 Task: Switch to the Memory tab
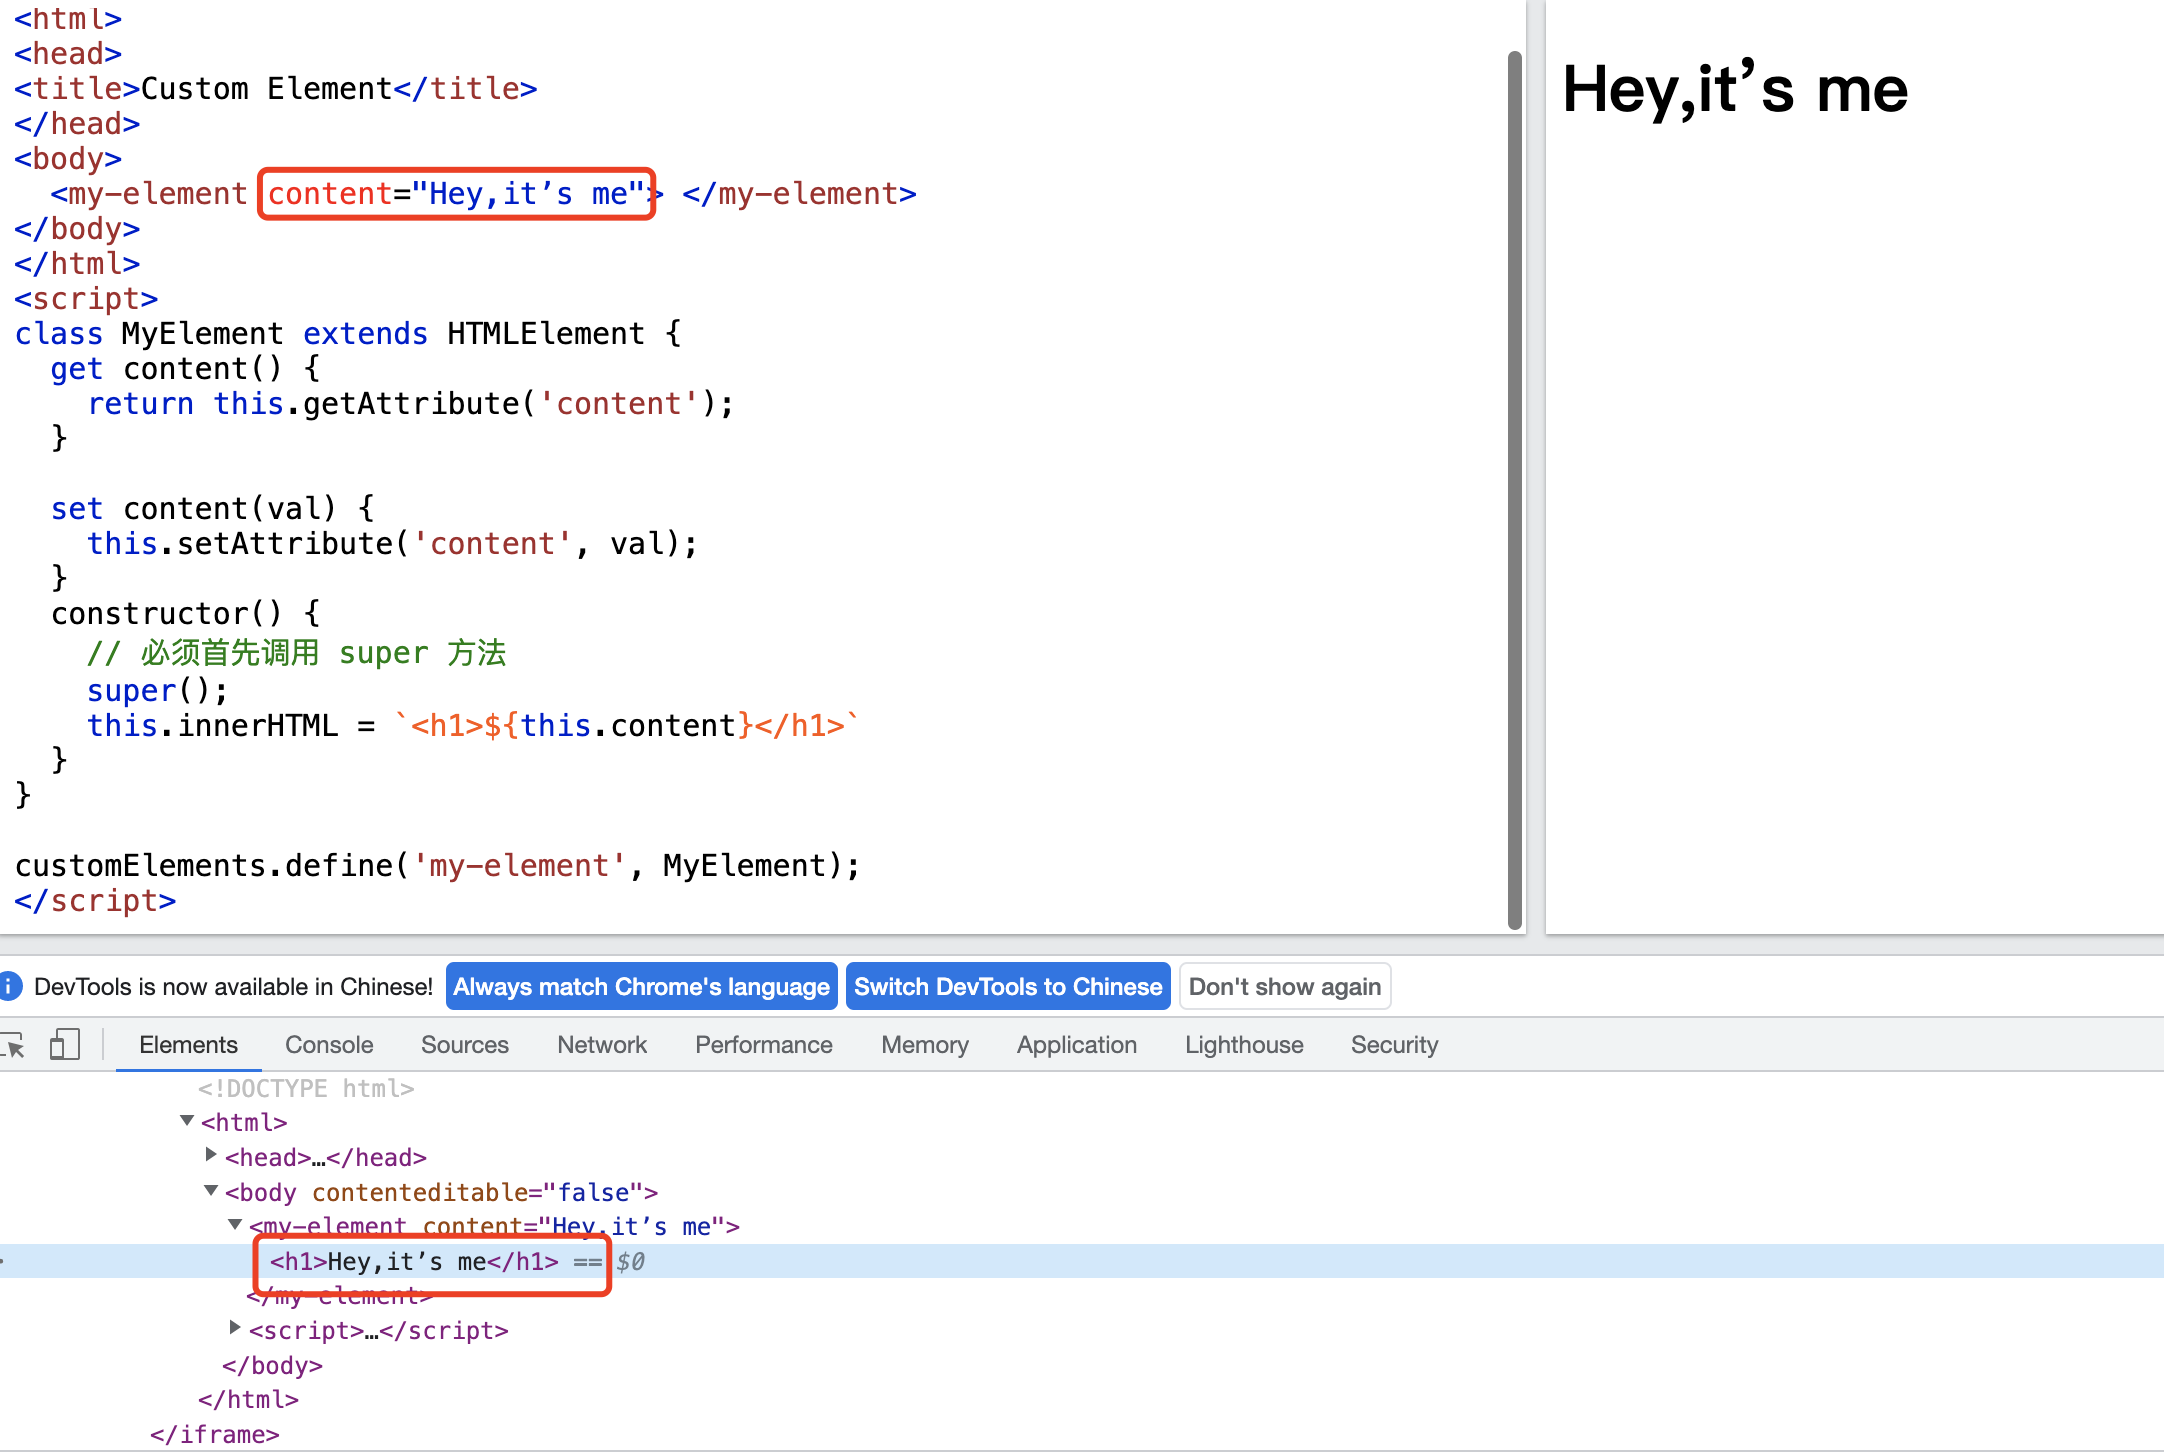coord(925,1045)
